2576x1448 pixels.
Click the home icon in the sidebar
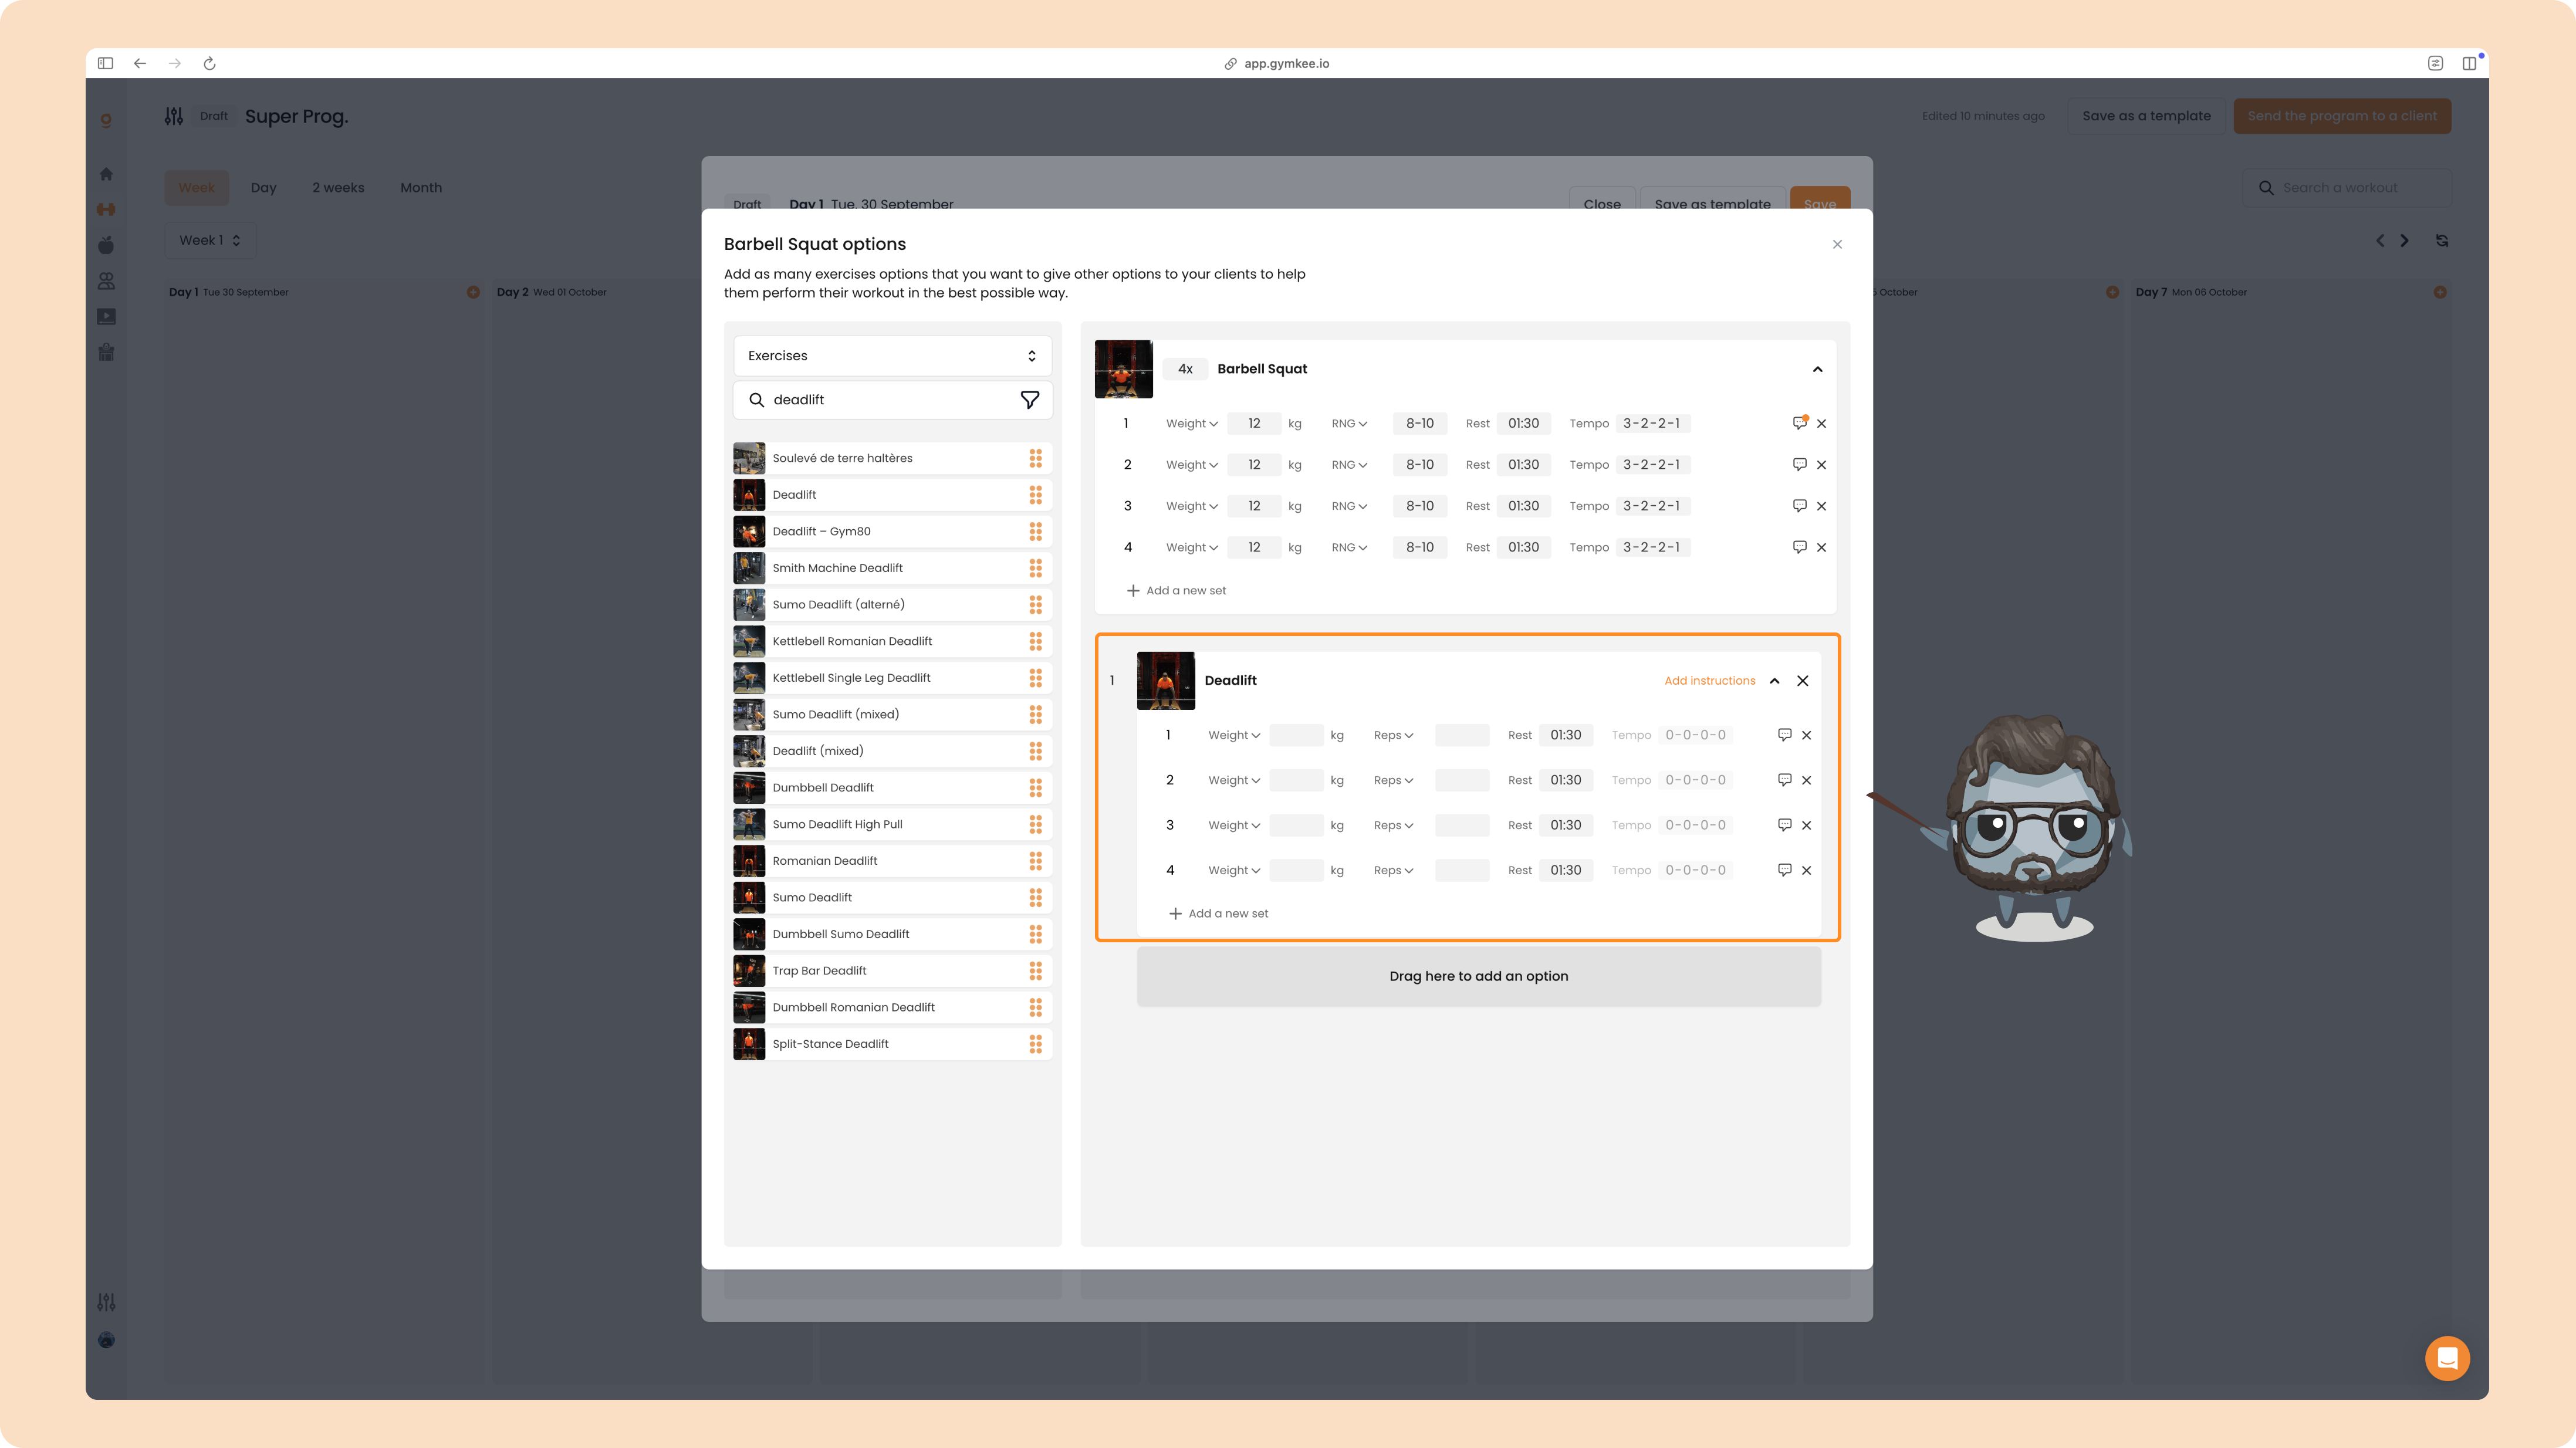pos(106,174)
